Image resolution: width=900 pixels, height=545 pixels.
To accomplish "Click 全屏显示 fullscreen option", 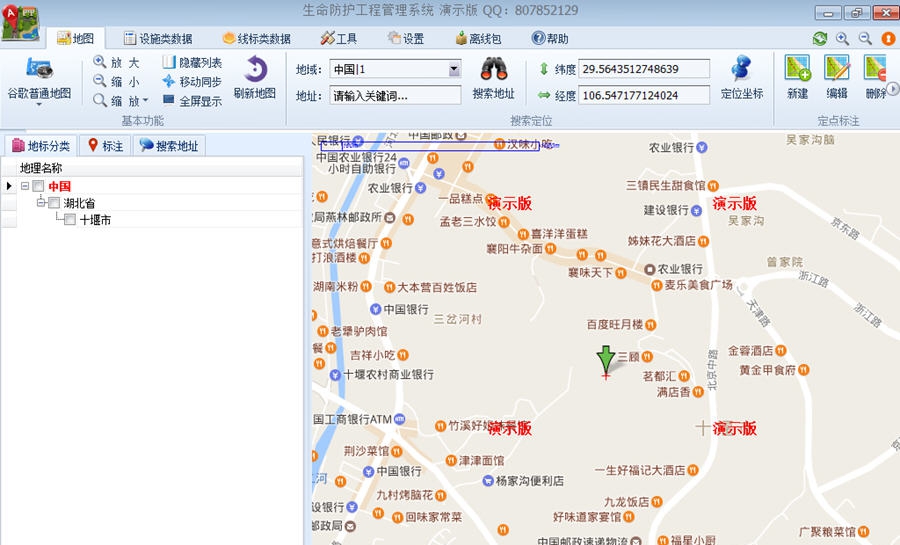I will click(192, 100).
